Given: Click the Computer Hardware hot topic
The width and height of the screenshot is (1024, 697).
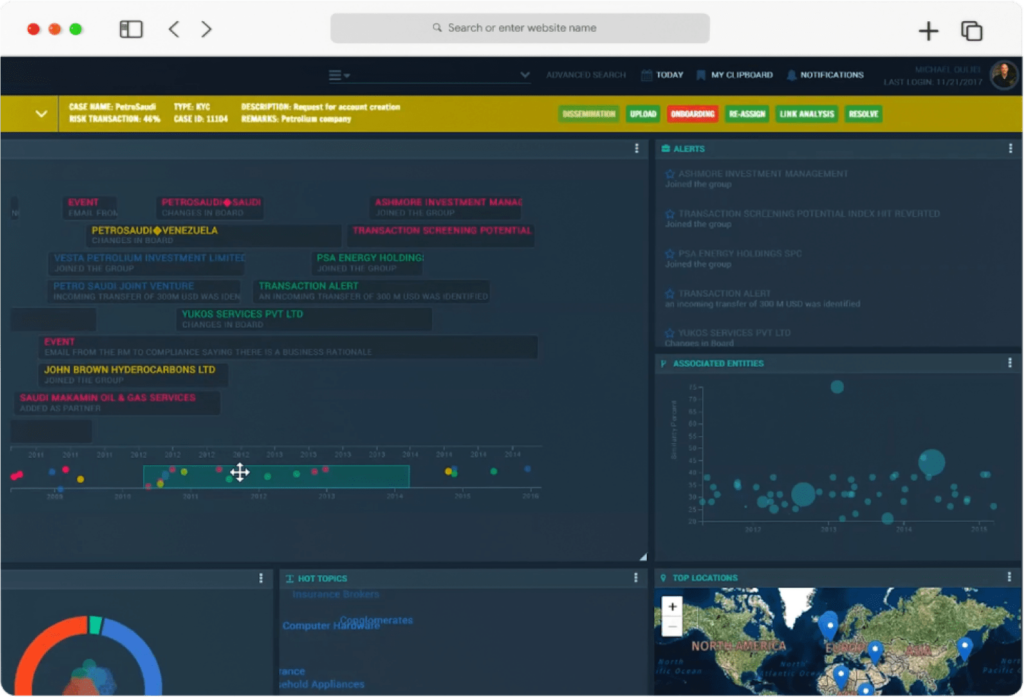Looking at the screenshot, I should pyautogui.click(x=330, y=626).
